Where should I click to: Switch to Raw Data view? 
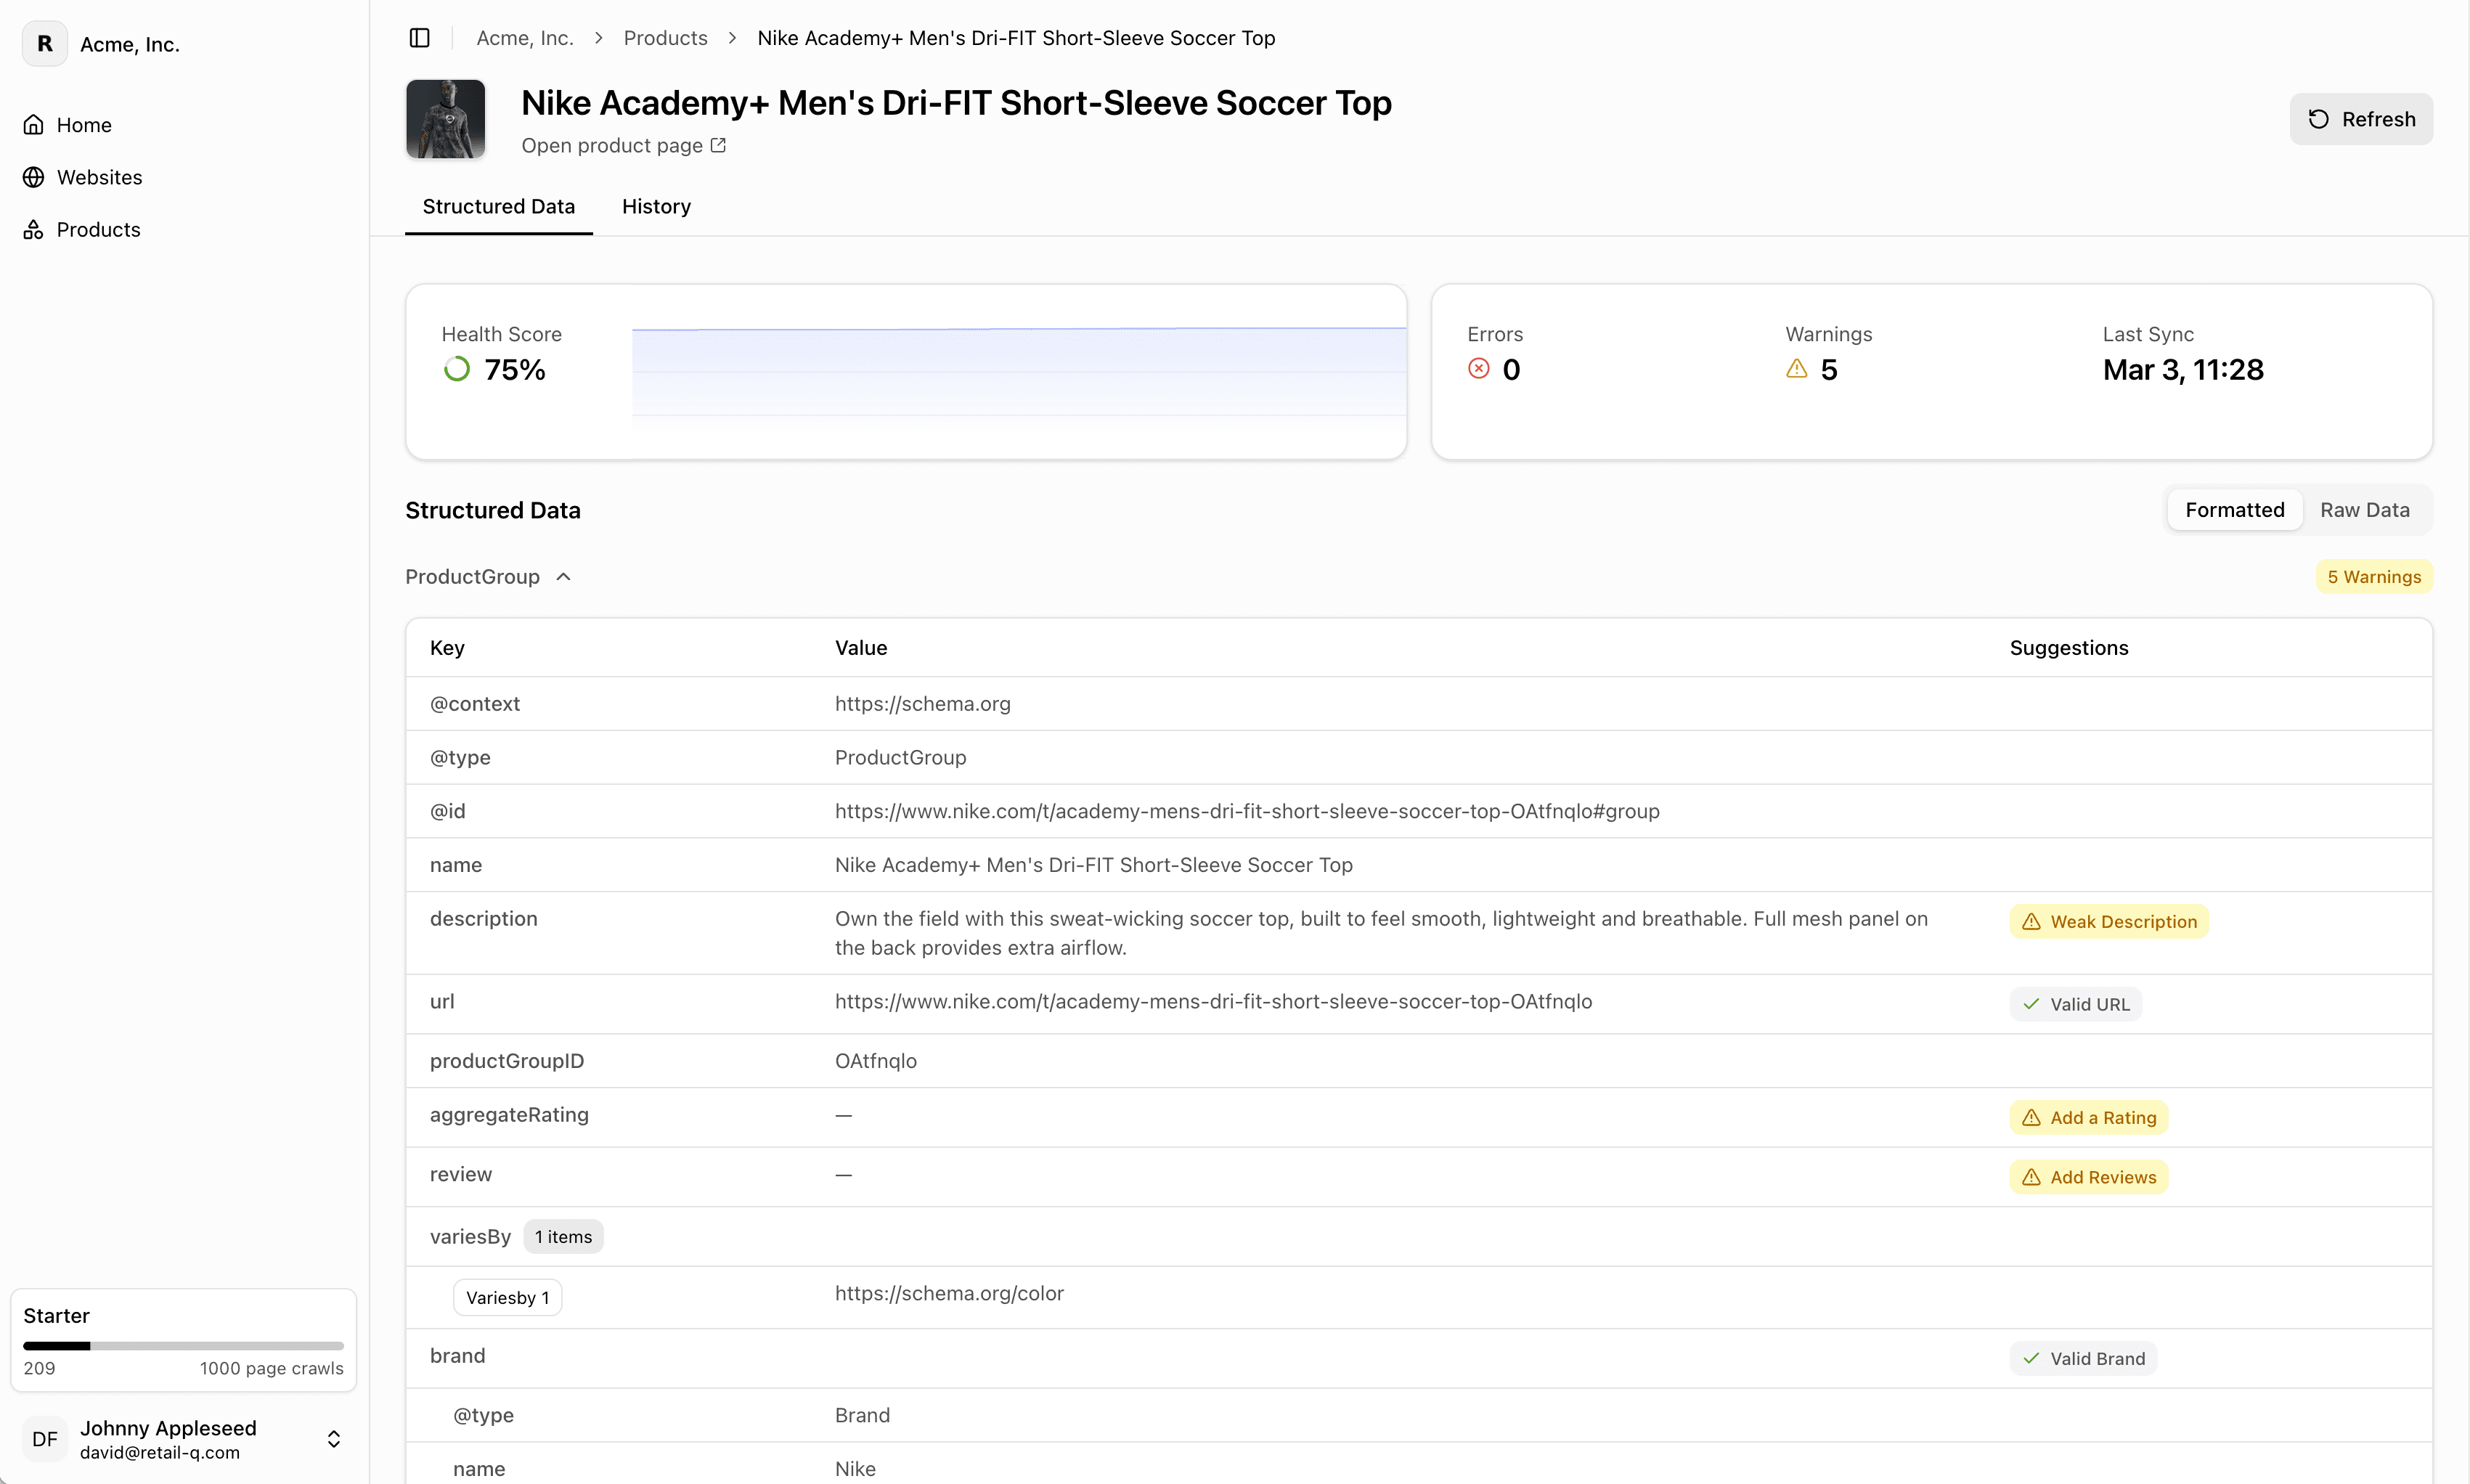click(x=2365, y=509)
